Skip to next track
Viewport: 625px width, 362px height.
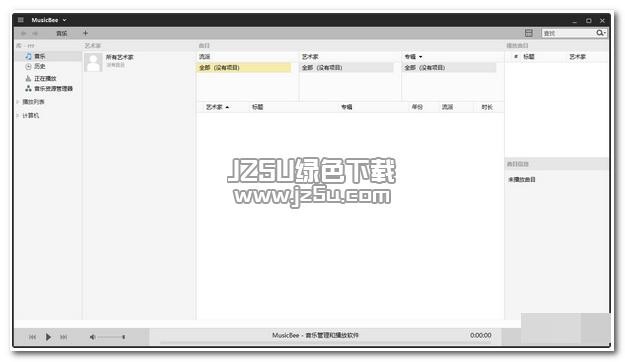63,337
